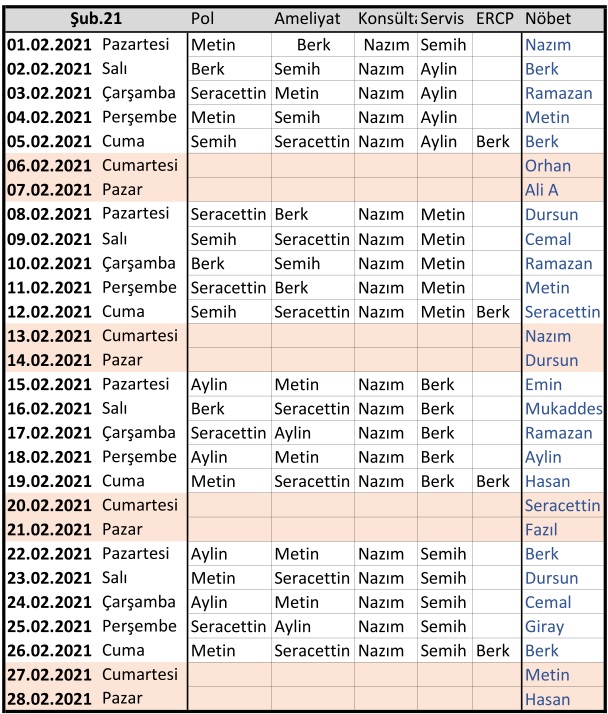Select the 20.02.2021 Cumartesi date cell

click(93, 505)
